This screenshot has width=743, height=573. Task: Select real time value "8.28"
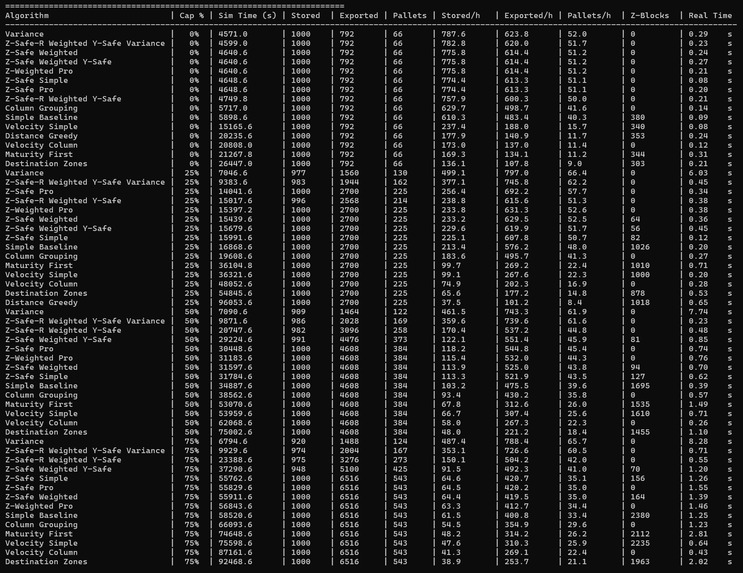coord(698,441)
